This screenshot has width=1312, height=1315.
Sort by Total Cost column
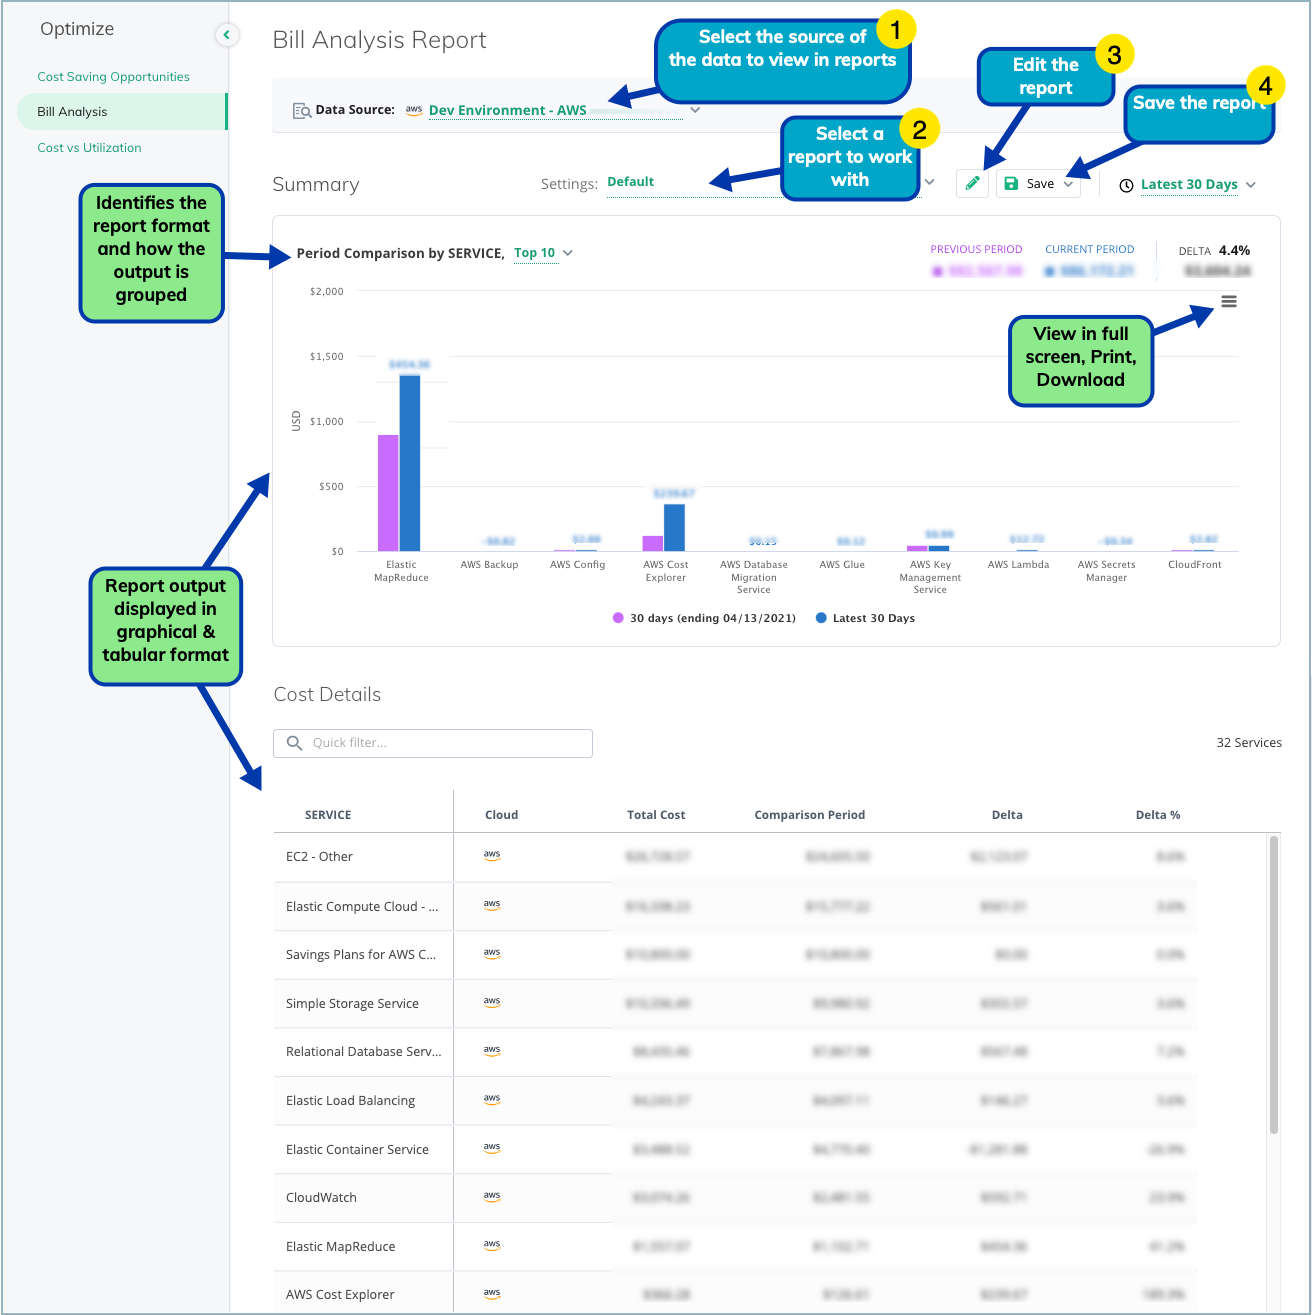click(x=656, y=815)
